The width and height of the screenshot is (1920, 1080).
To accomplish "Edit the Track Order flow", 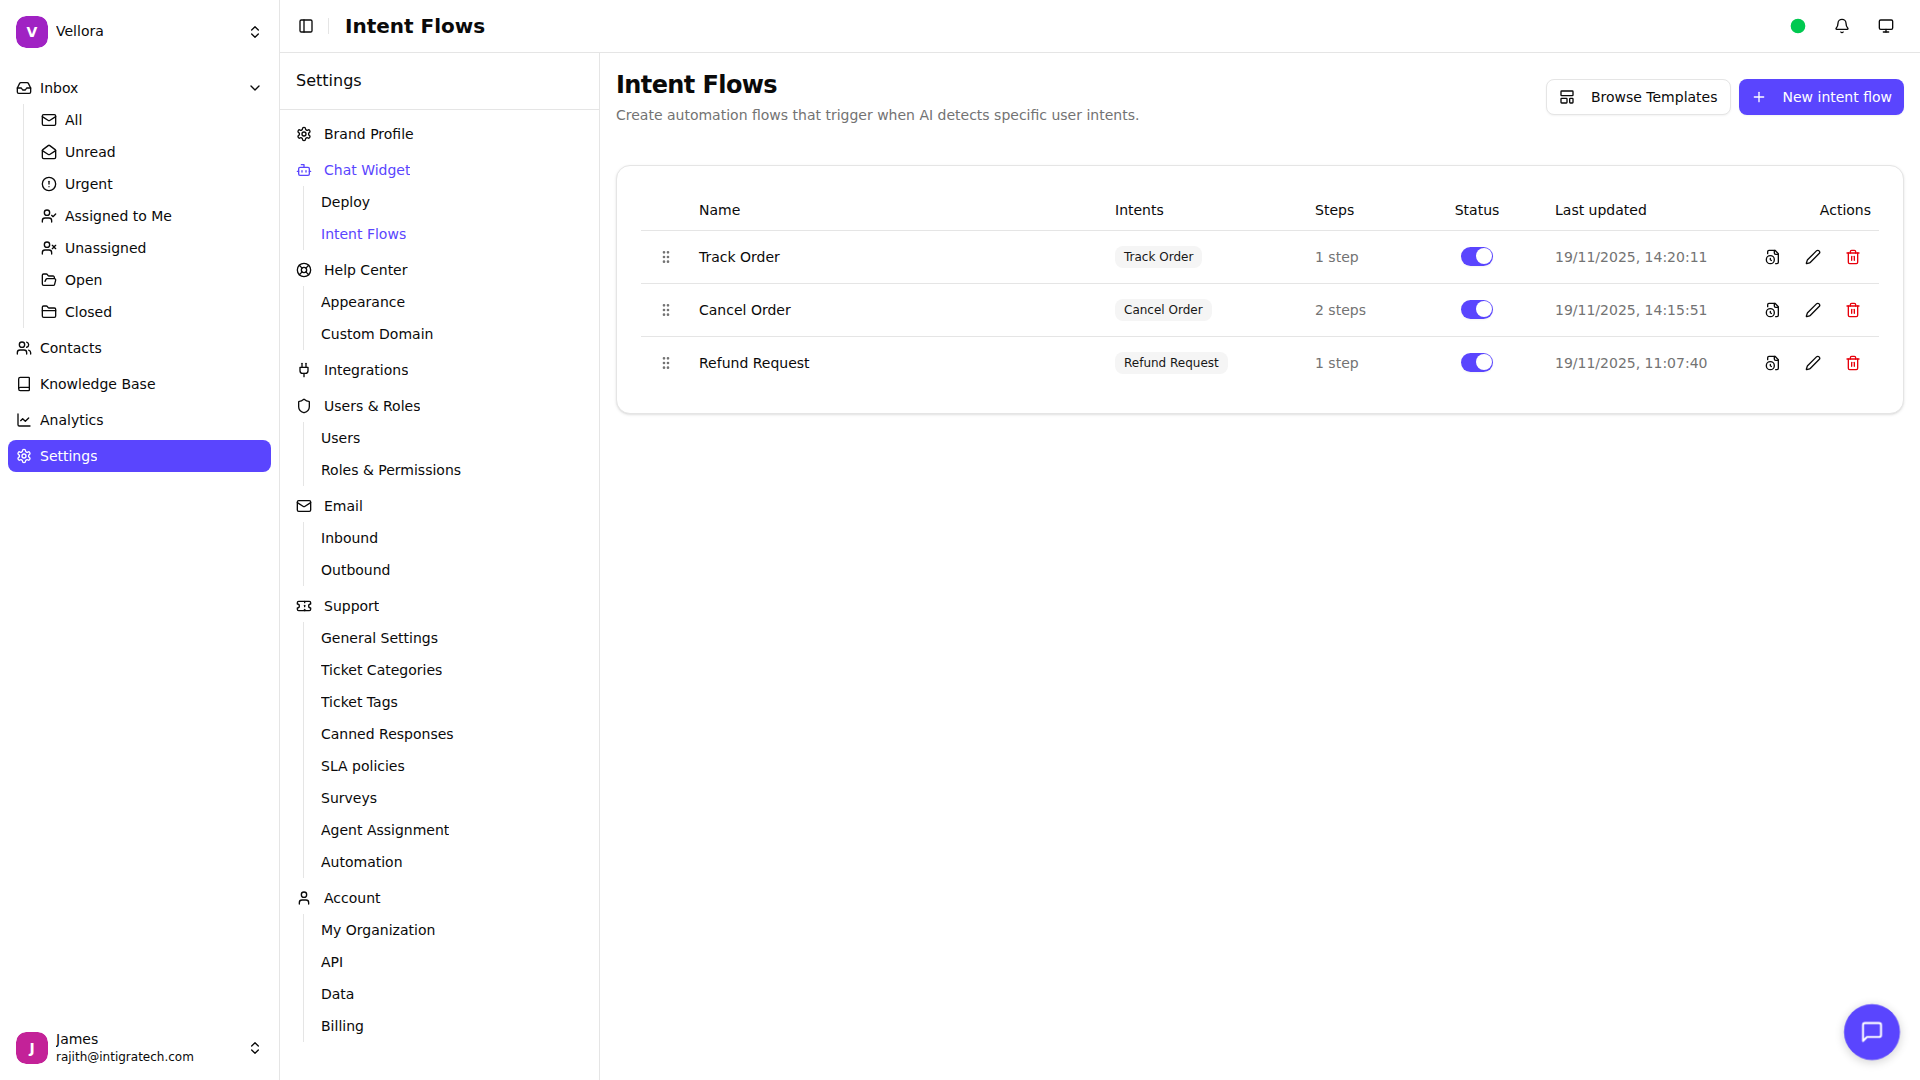I will click(1813, 257).
